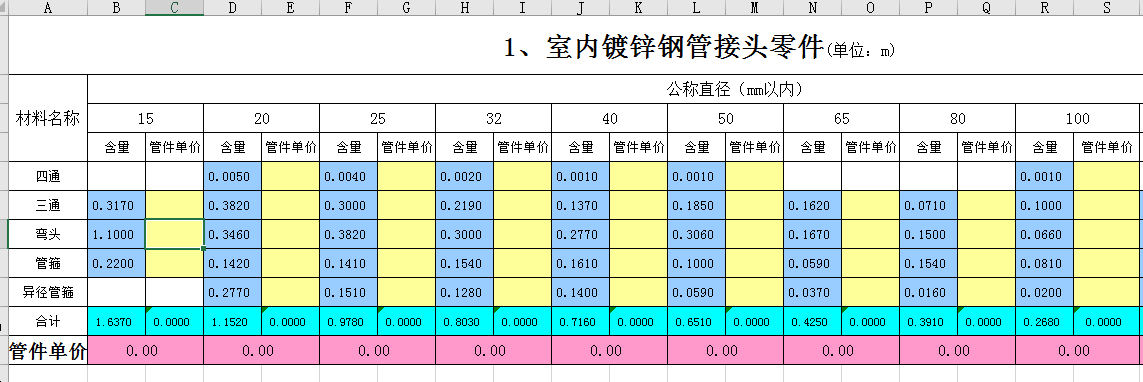The width and height of the screenshot is (1143, 382).
Task: Select the 合计 total 1.6370
Action: click(x=117, y=321)
